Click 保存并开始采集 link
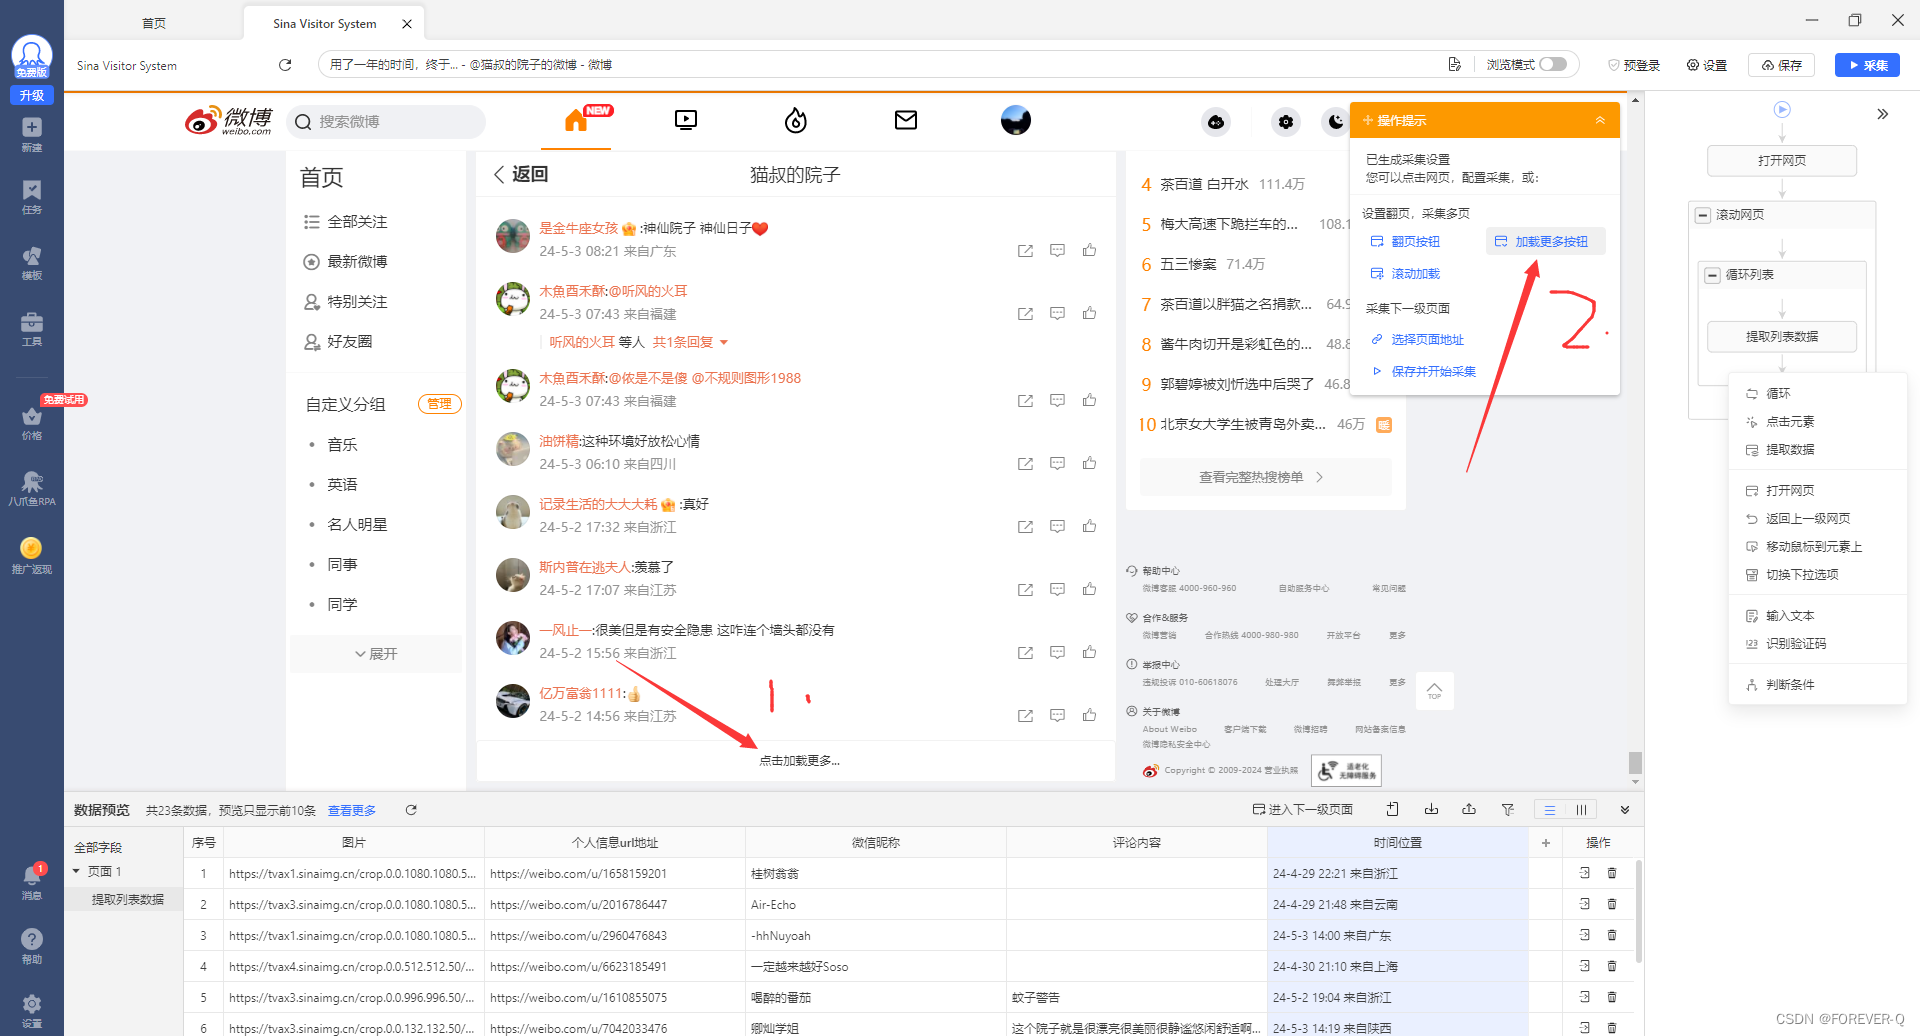The height and width of the screenshot is (1036, 1920). [x=1424, y=371]
